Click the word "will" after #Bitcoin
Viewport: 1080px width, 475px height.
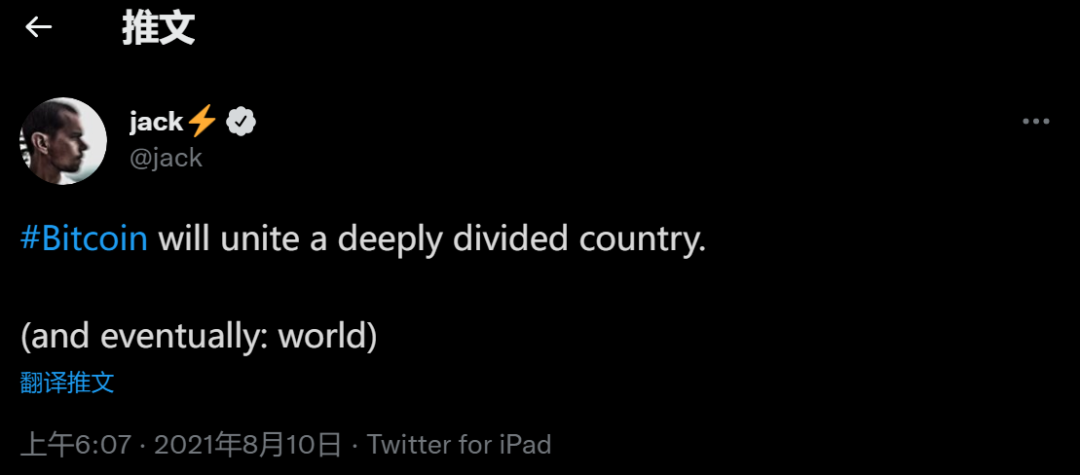tap(185, 239)
